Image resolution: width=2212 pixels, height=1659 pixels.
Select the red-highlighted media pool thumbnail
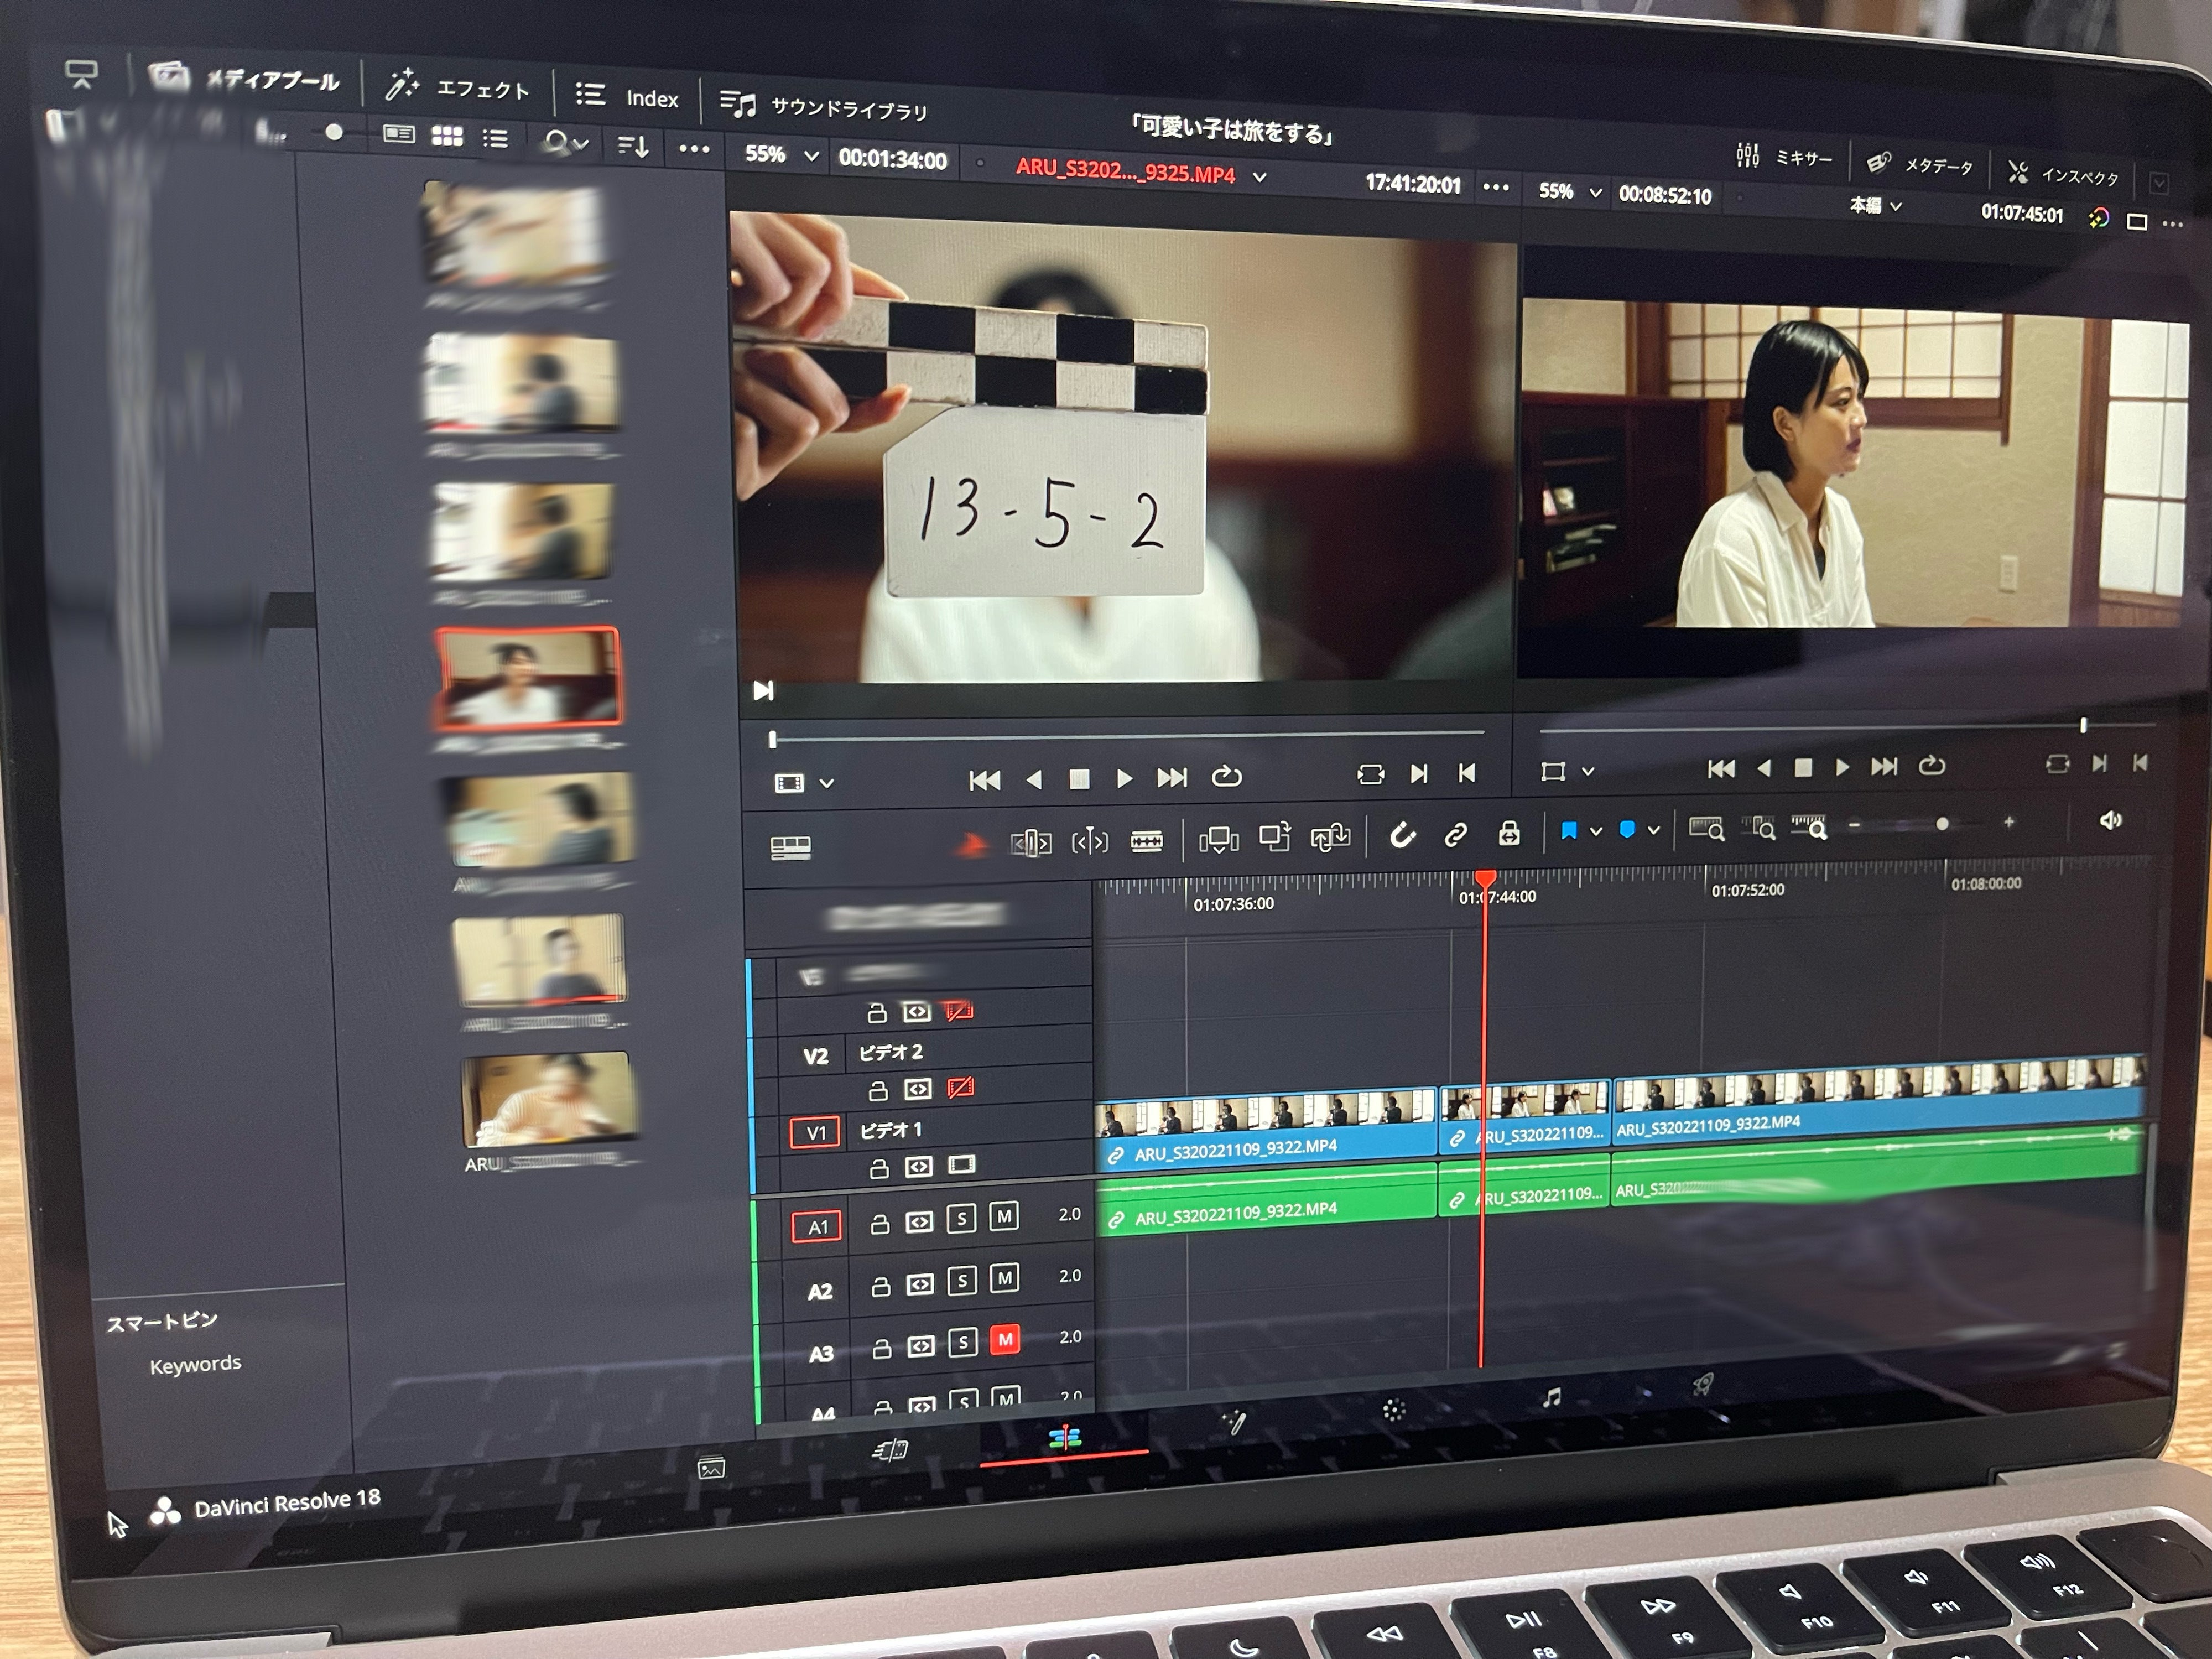[528, 677]
